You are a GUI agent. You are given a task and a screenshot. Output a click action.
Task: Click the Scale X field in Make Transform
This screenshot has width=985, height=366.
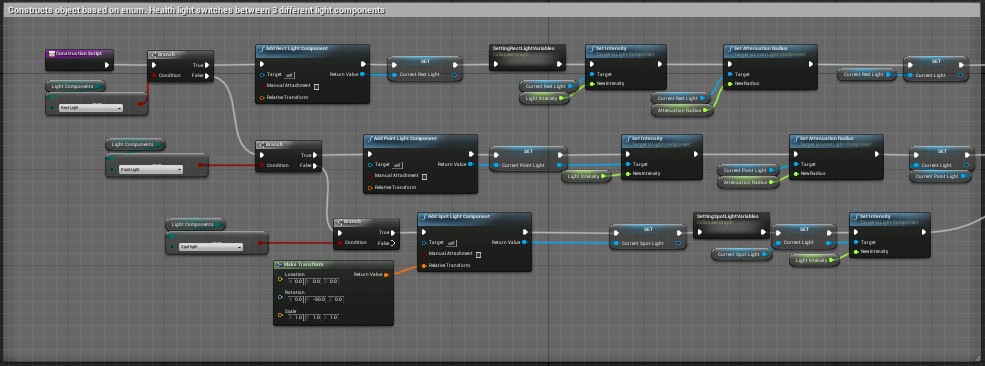[297, 318]
